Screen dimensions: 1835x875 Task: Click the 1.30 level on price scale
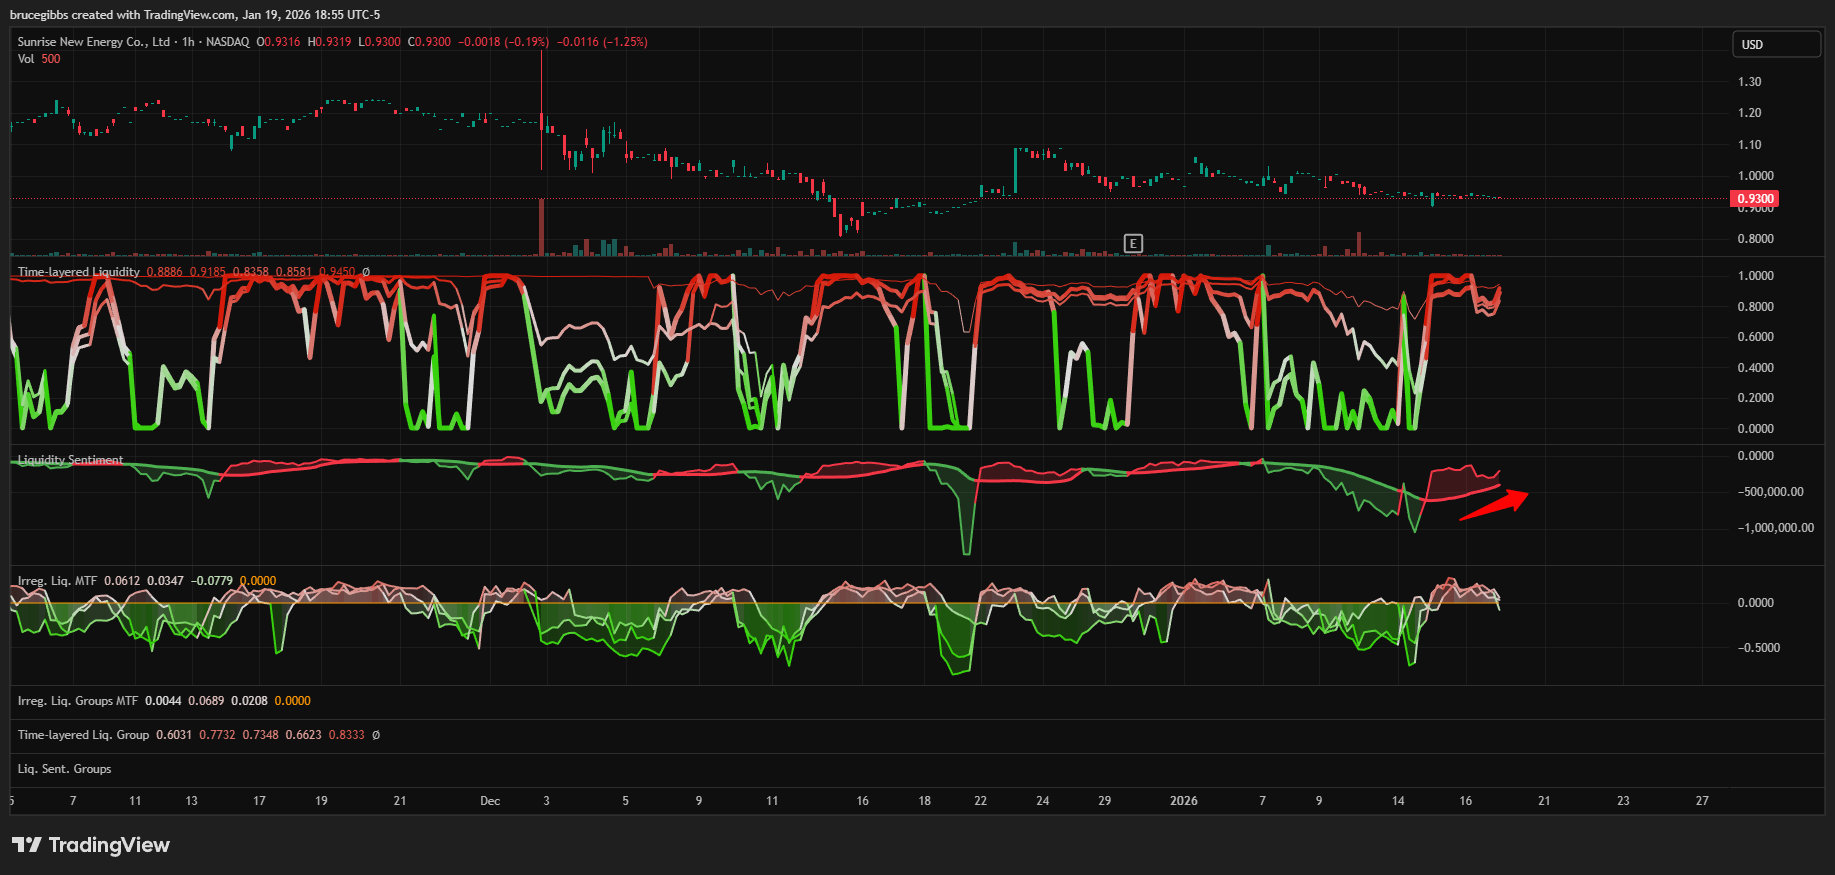[x=1749, y=82]
